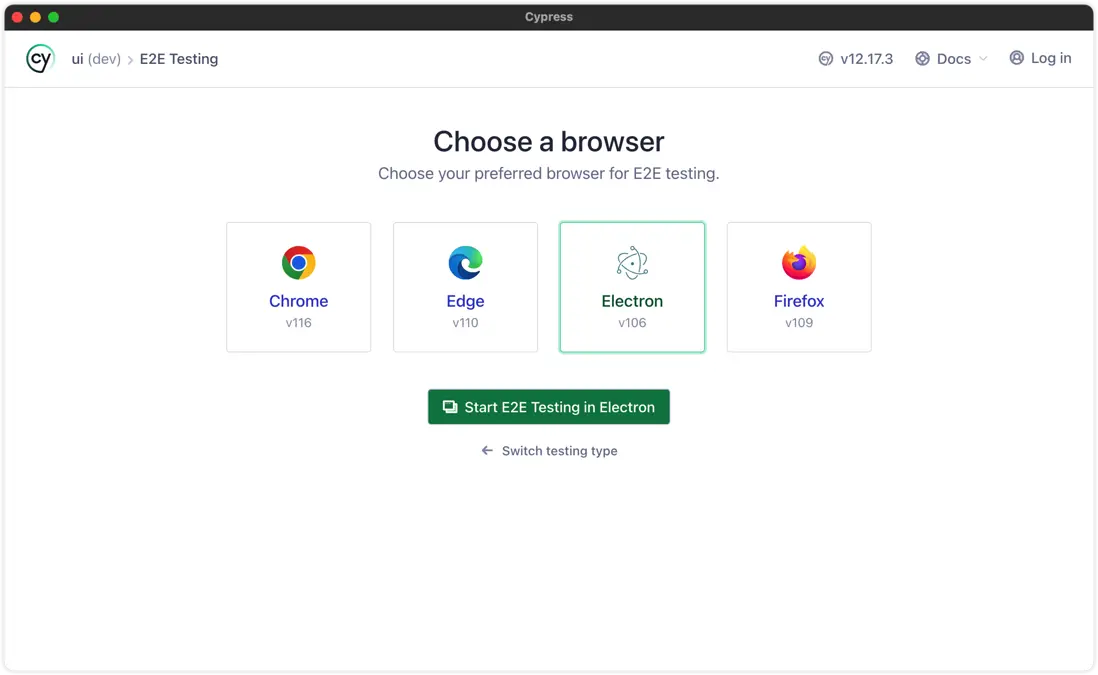Click the preferred browser subtitle text
The width and height of the screenshot is (1098, 675).
click(x=548, y=173)
